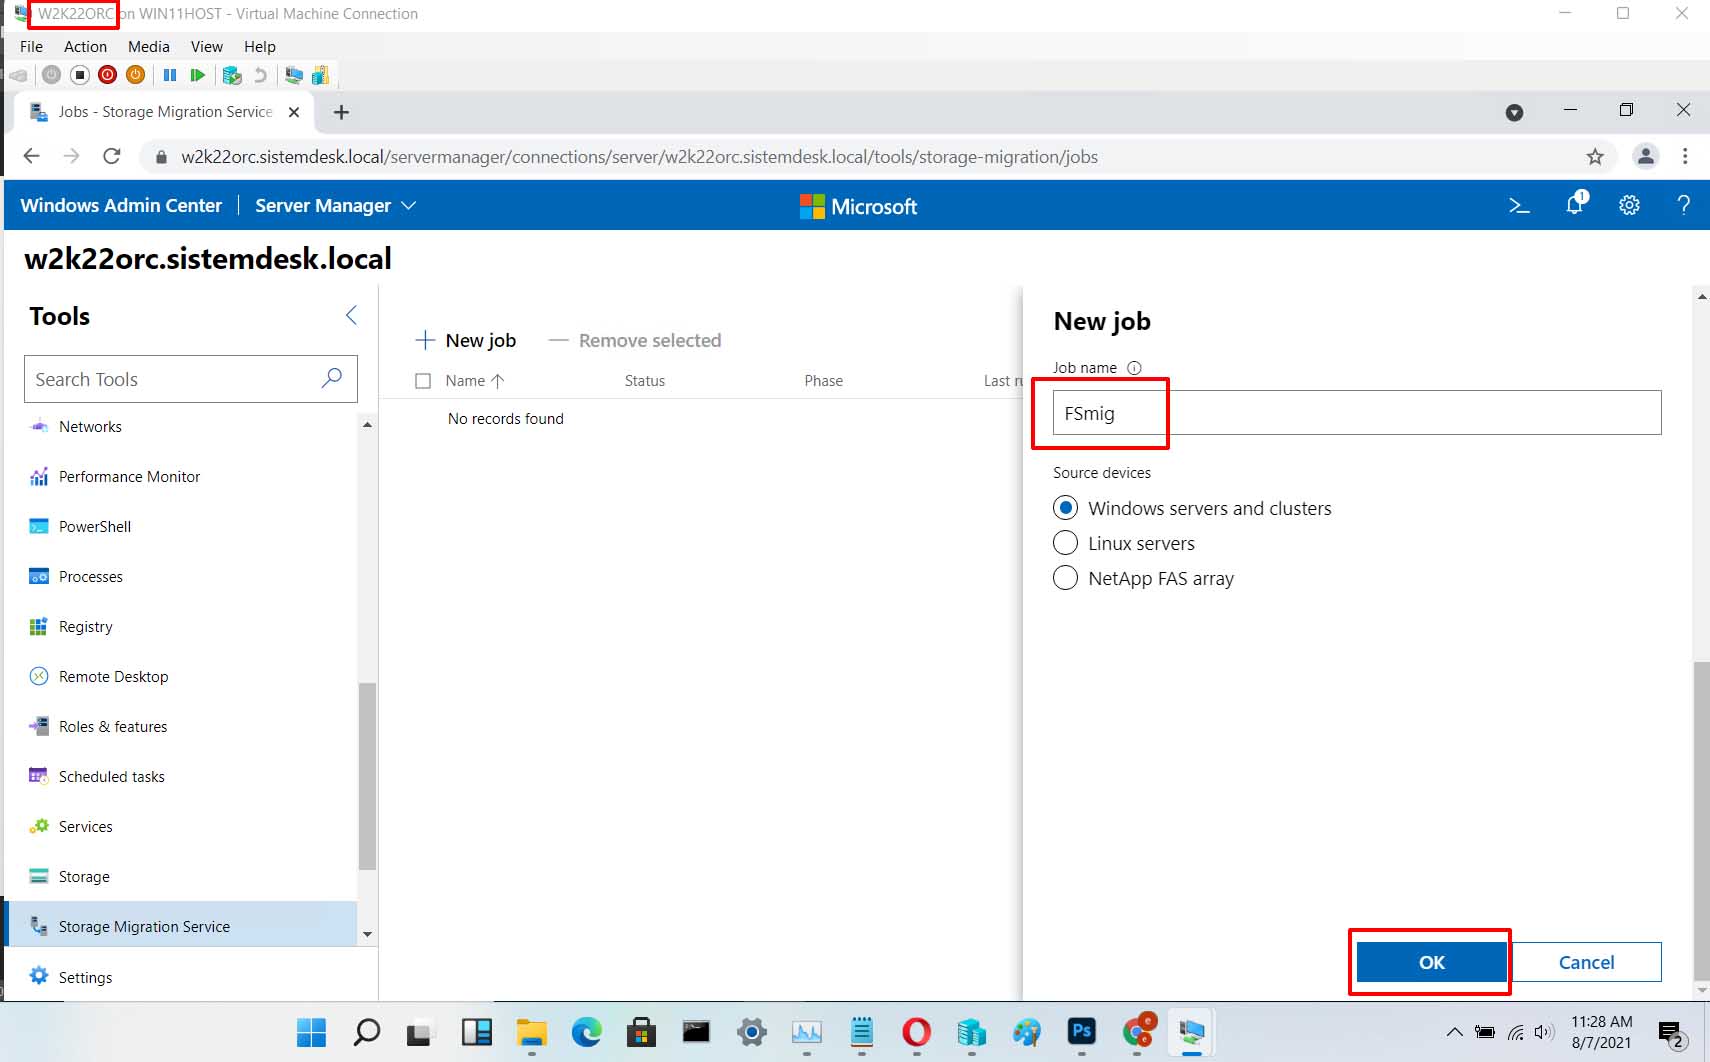Open Windows Admin Center settings gear
The height and width of the screenshot is (1062, 1710).
pos(1629,206)
